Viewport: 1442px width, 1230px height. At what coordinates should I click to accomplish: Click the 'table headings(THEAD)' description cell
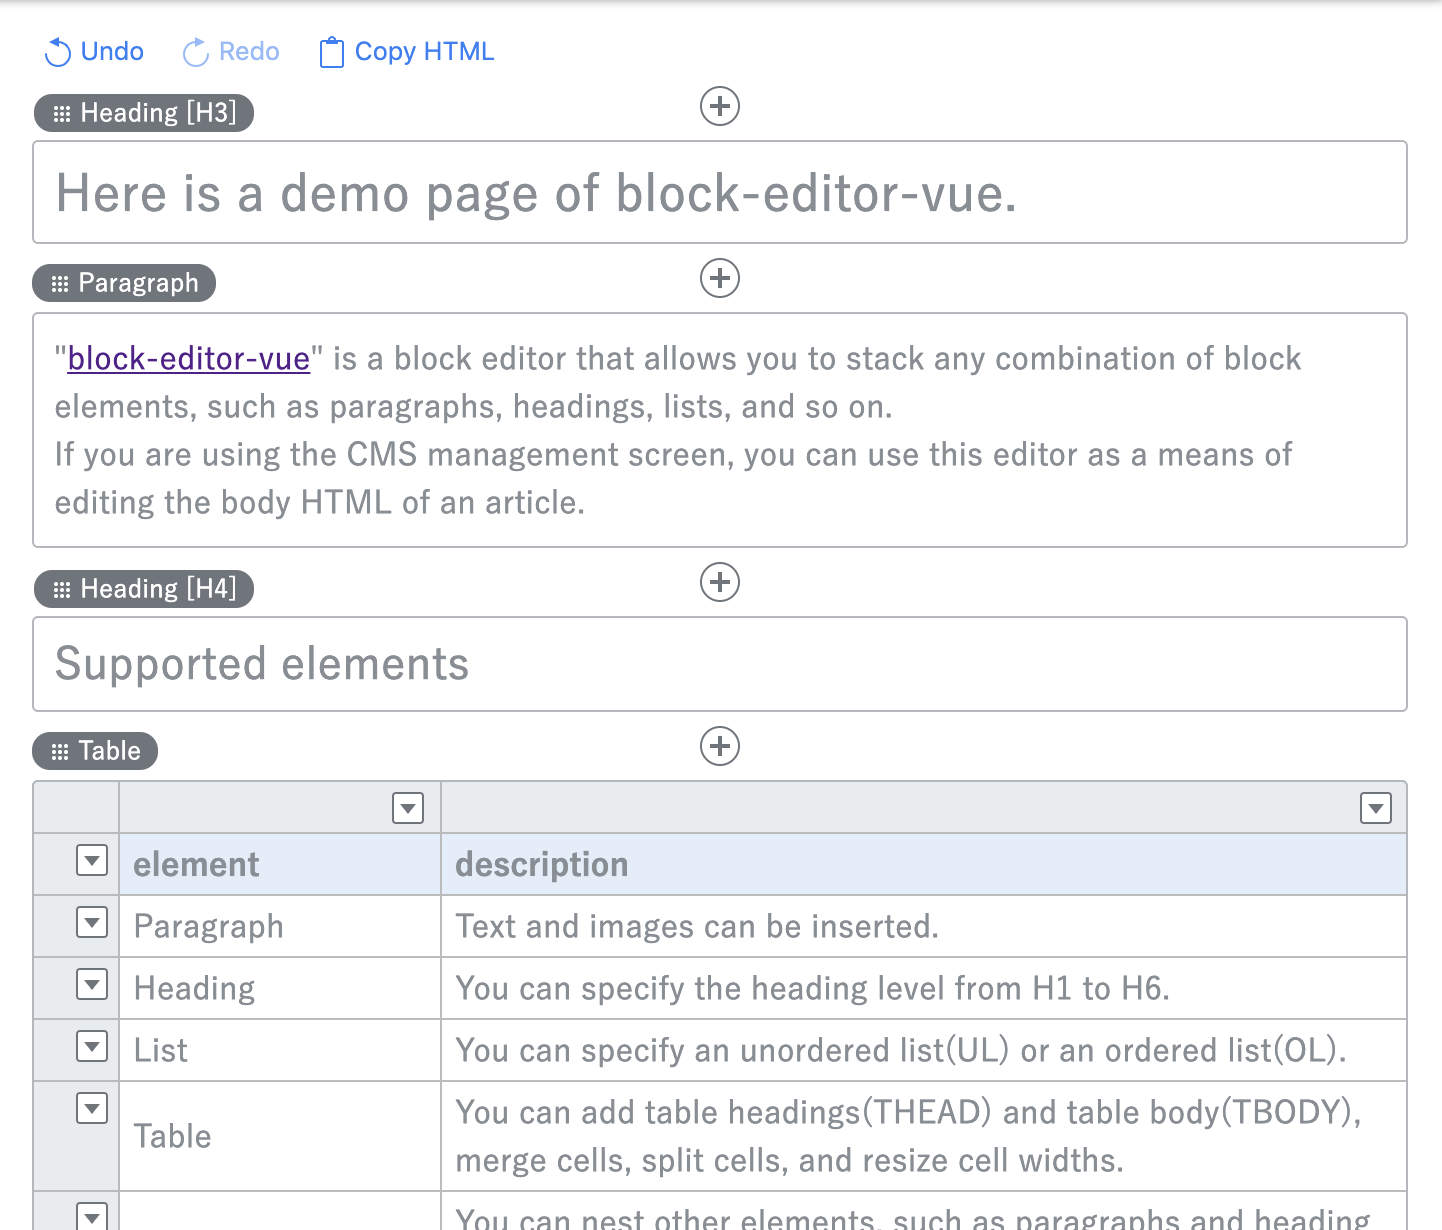924,1137
